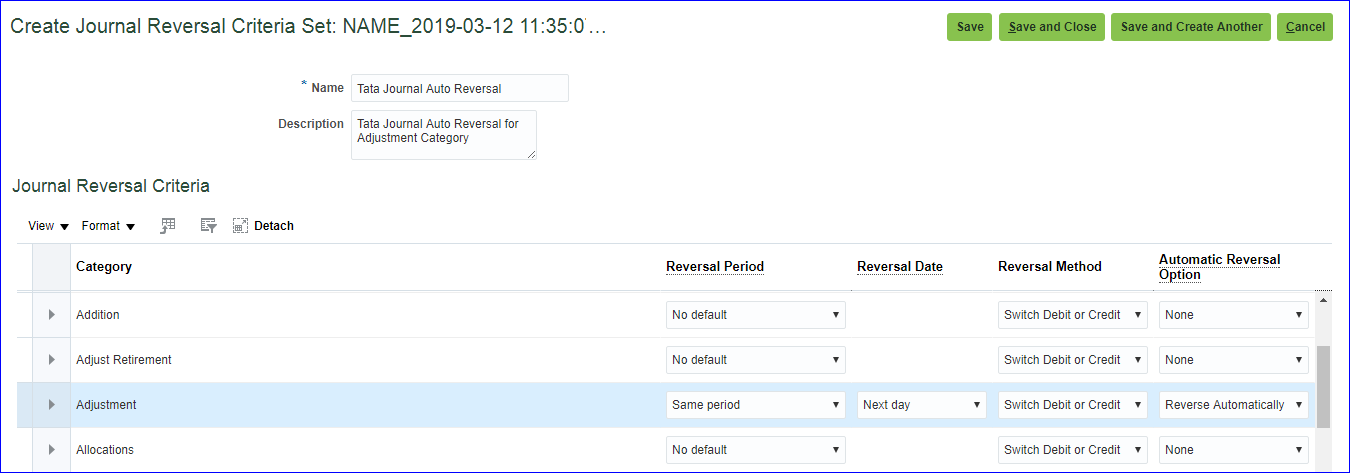Click the Save button
The image size is (1350, 473).
(969, 27)
